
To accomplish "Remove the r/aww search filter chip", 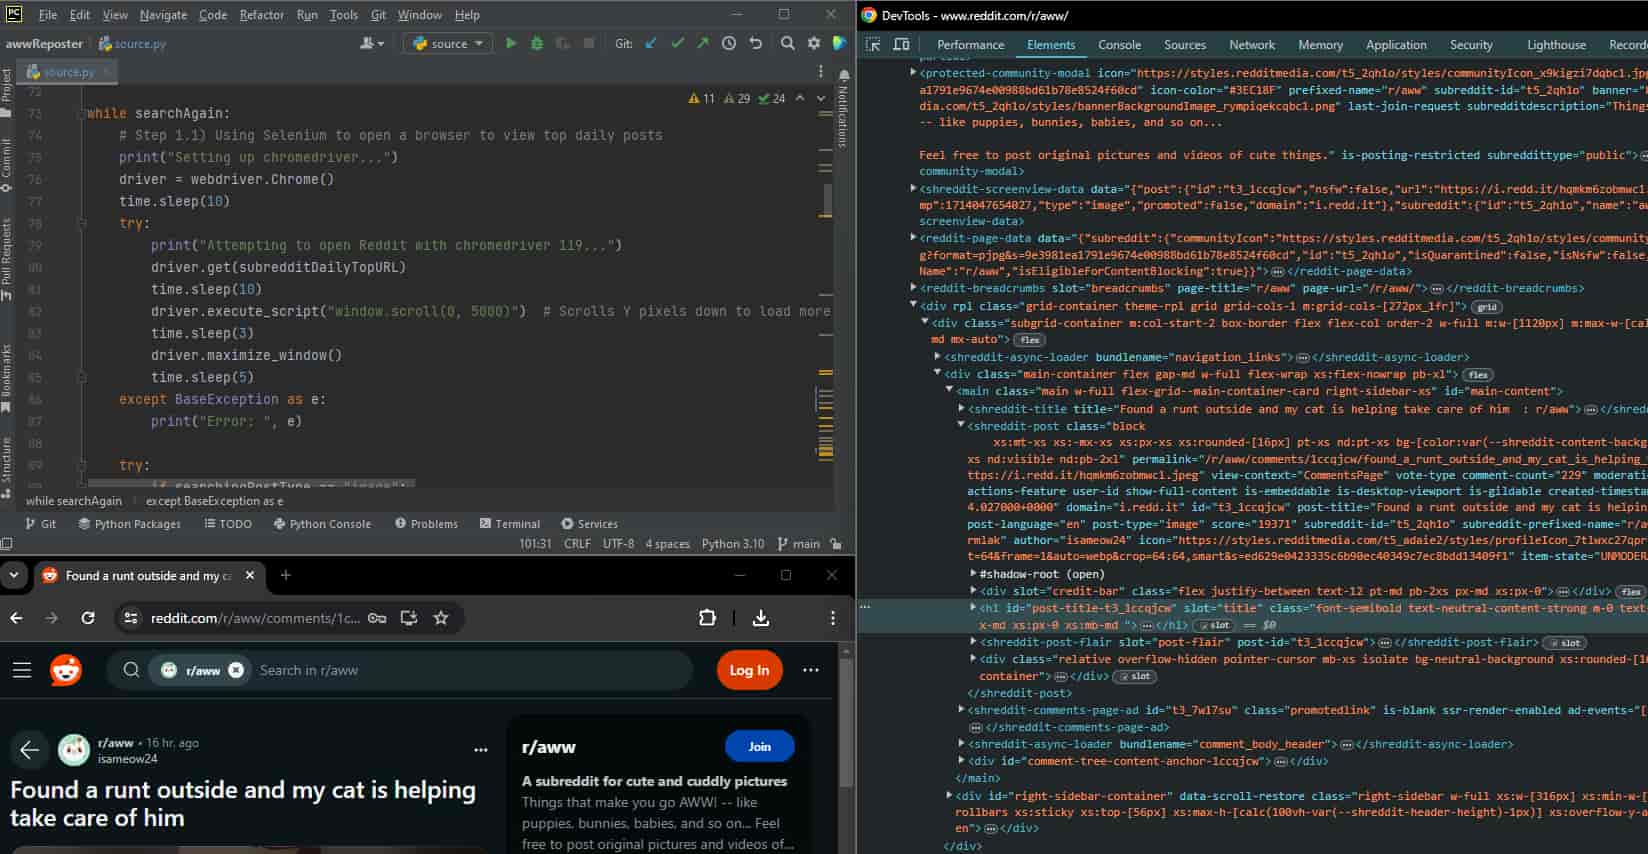I will point(236,670).
